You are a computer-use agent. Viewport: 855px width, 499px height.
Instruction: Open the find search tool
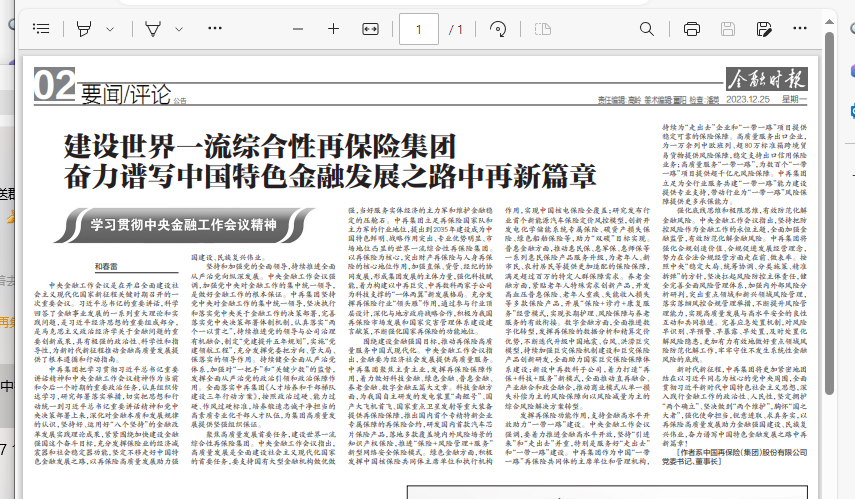click(647, 28)
